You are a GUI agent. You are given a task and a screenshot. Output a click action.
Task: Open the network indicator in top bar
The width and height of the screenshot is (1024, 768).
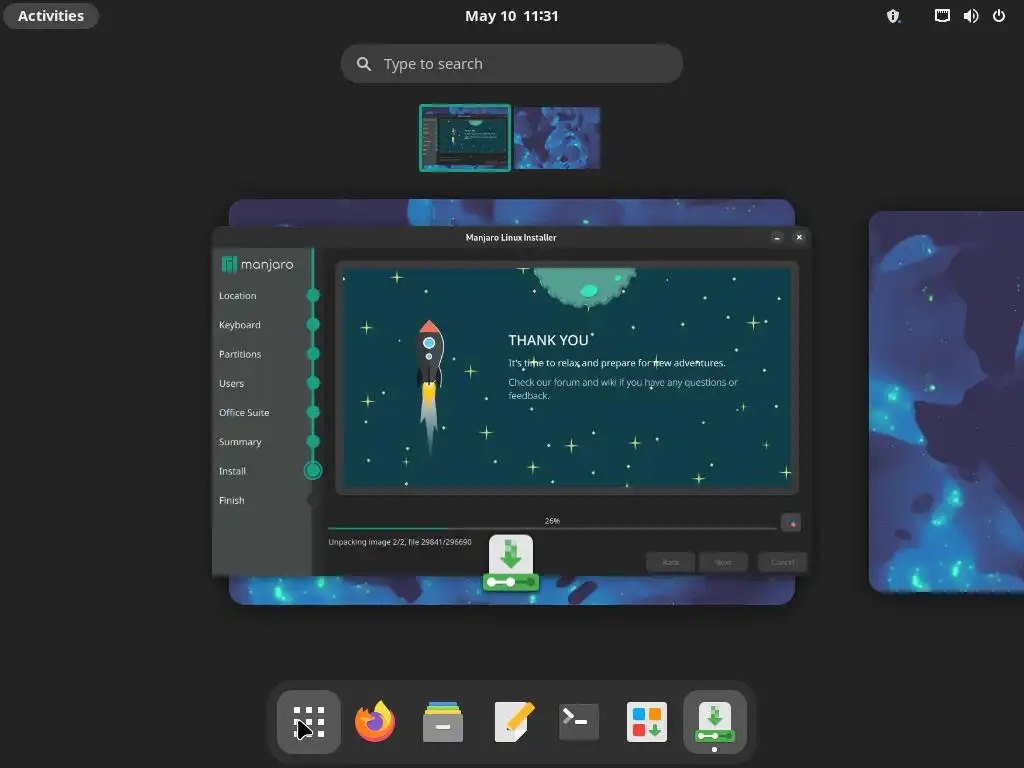942,16
